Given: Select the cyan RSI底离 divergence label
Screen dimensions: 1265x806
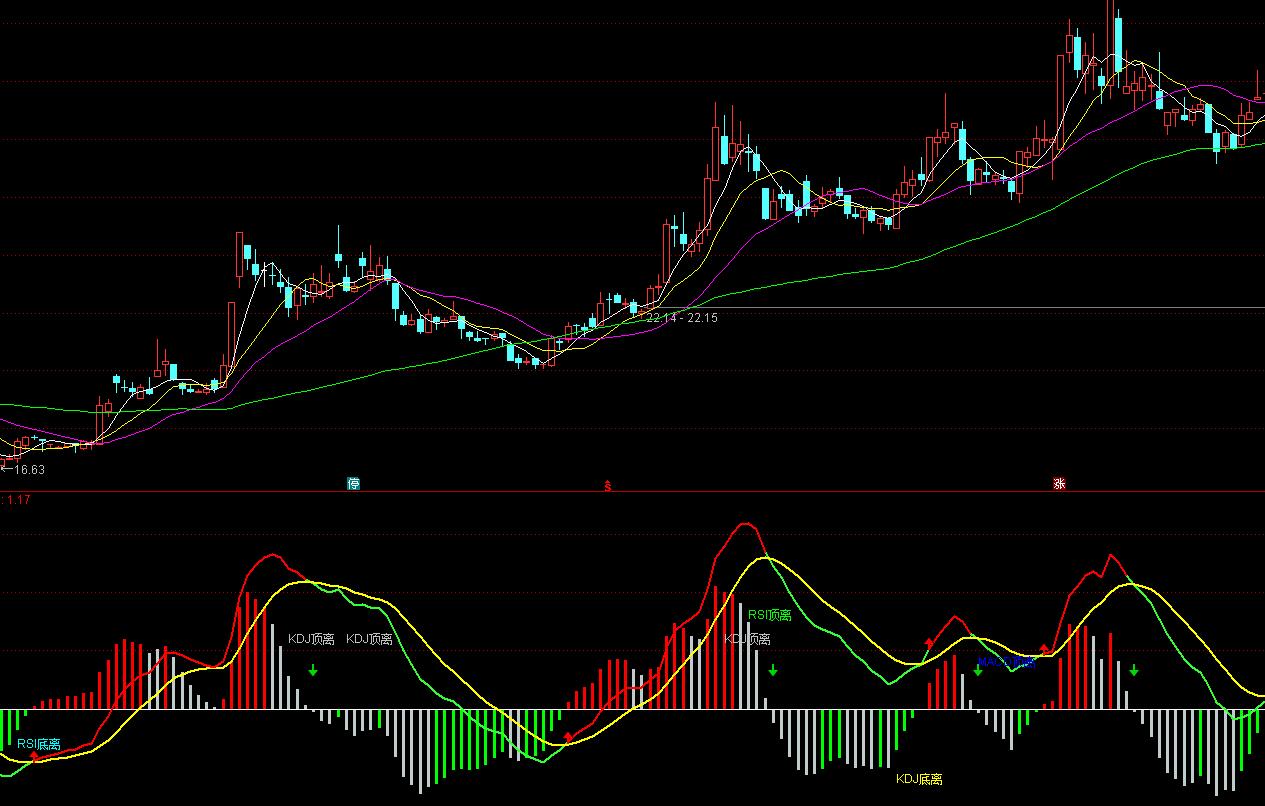Looking at the screenshot, I should pos(38,744).
